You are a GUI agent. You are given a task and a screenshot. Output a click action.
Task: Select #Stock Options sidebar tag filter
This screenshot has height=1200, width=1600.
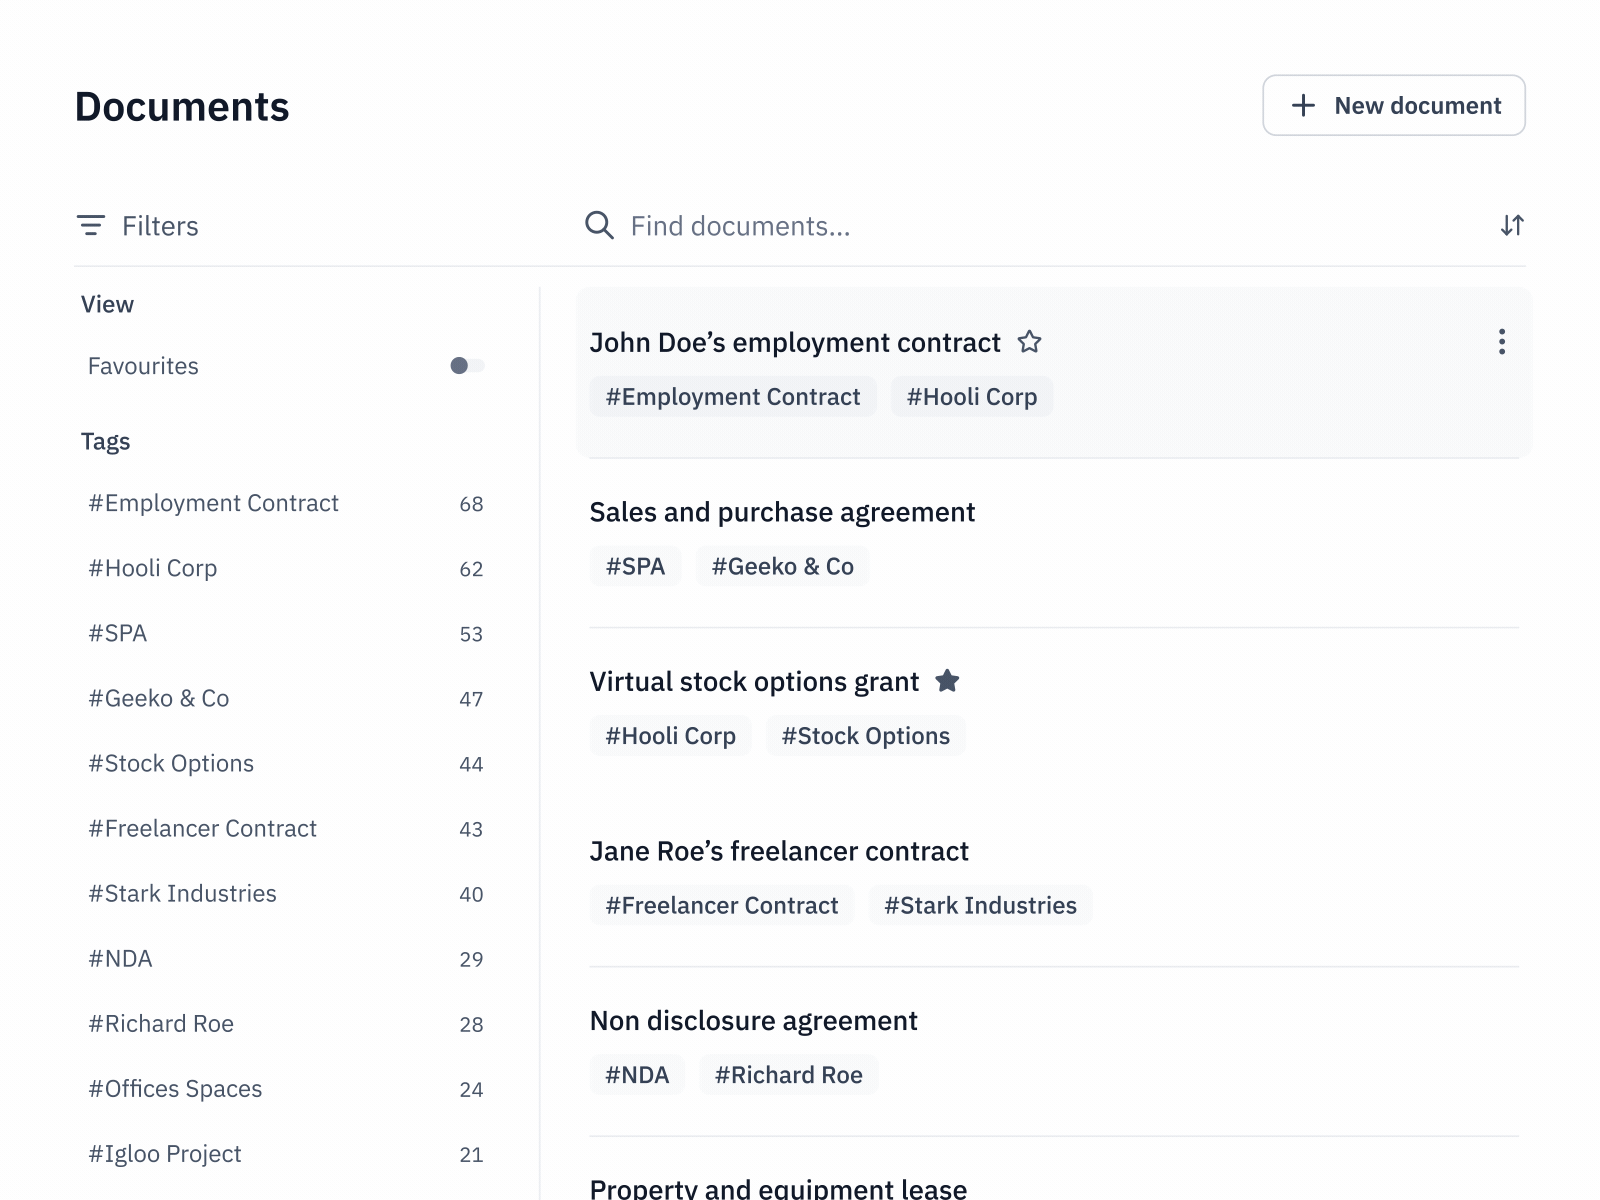coord(171,764)
